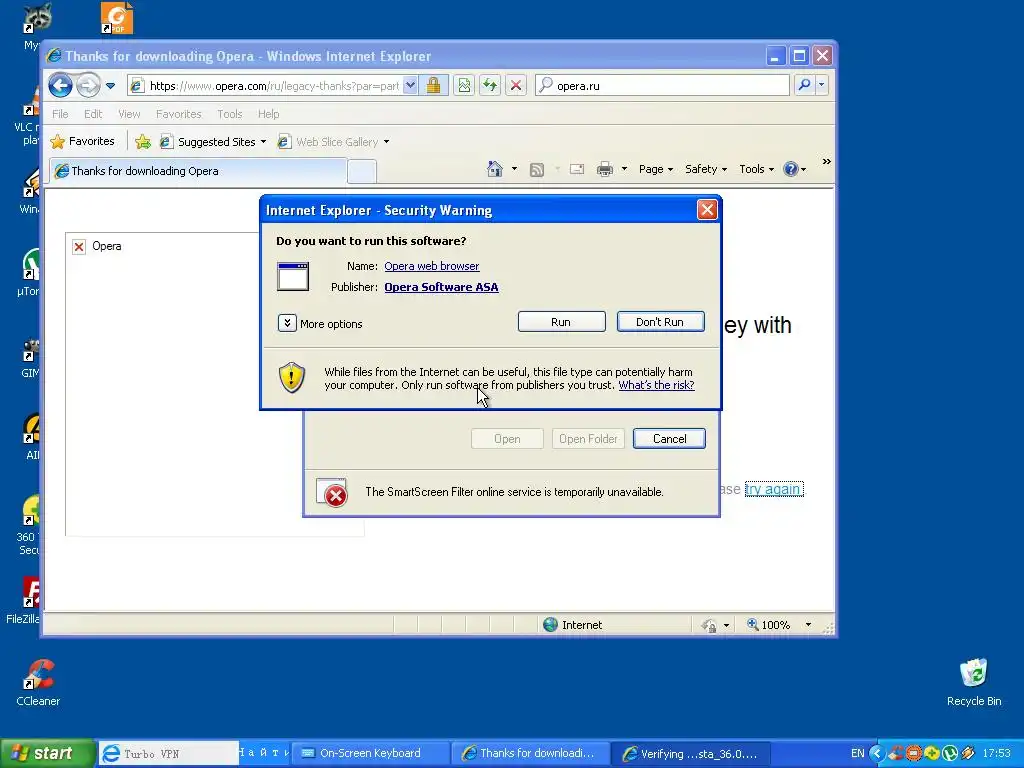
Task: Open the Recycle Bin desktop icon
Action: coord(974,682)
